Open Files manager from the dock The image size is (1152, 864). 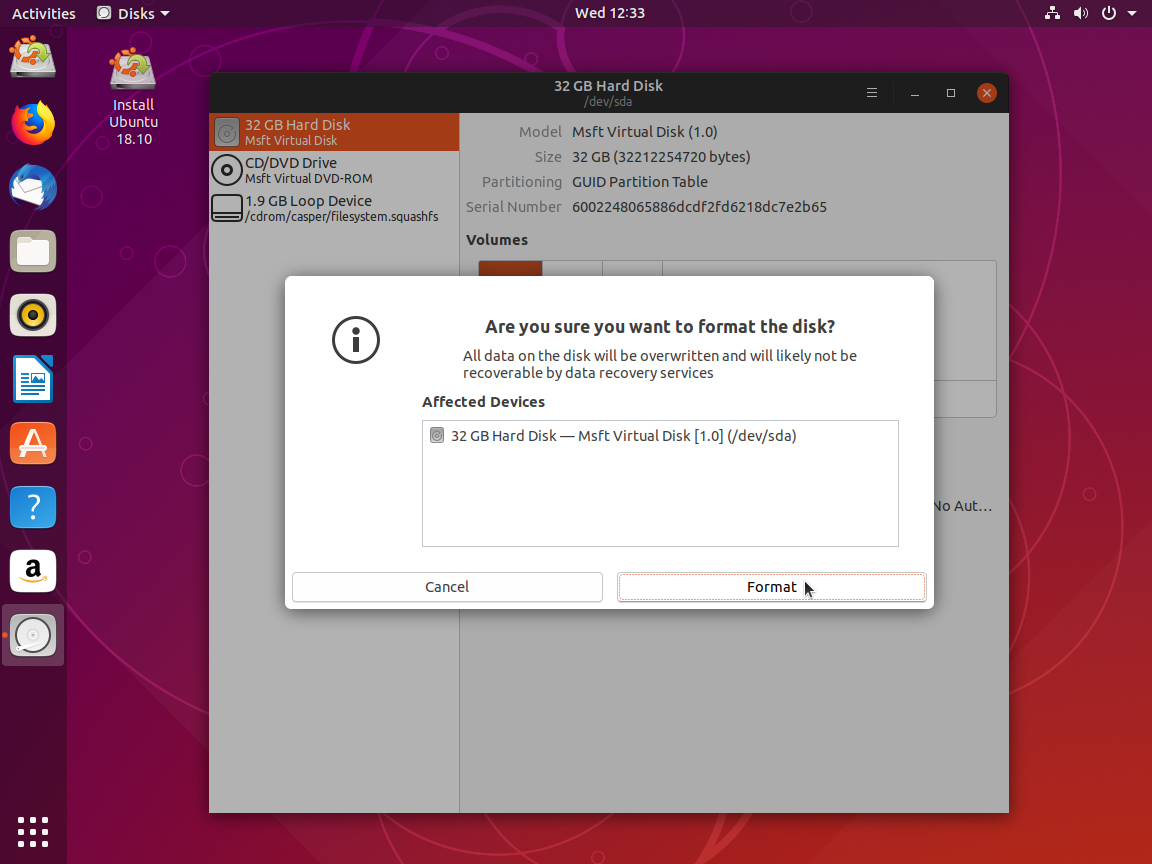point(33,251)
